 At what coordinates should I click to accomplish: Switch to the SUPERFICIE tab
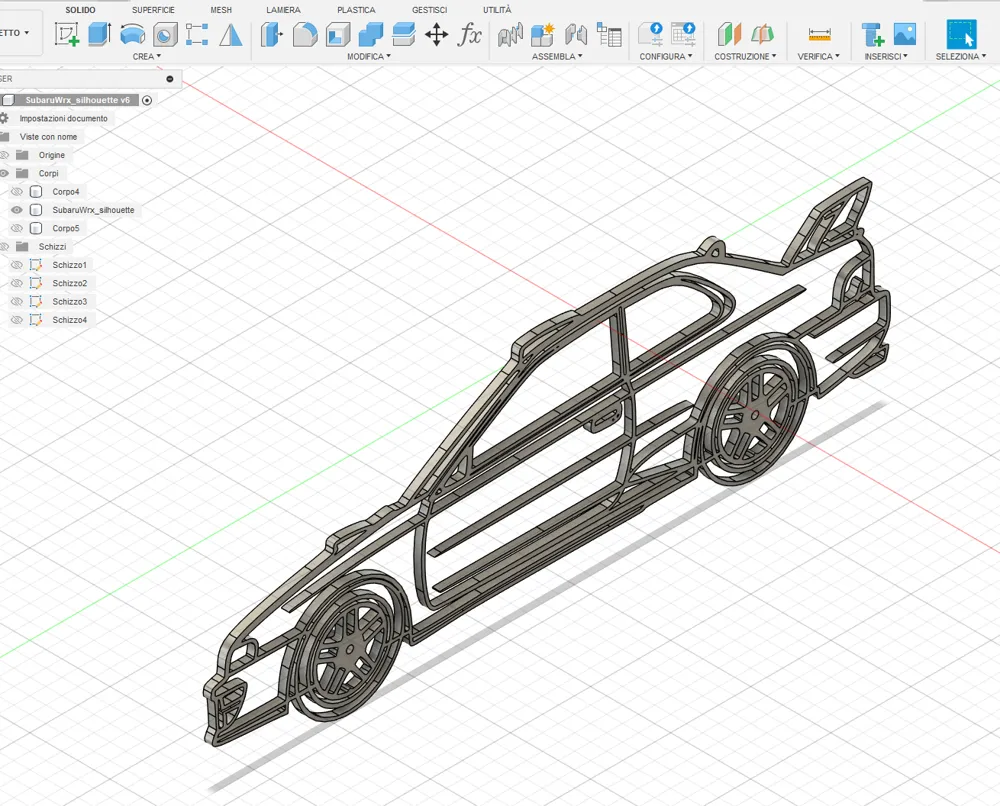click(x=153, y=10)
